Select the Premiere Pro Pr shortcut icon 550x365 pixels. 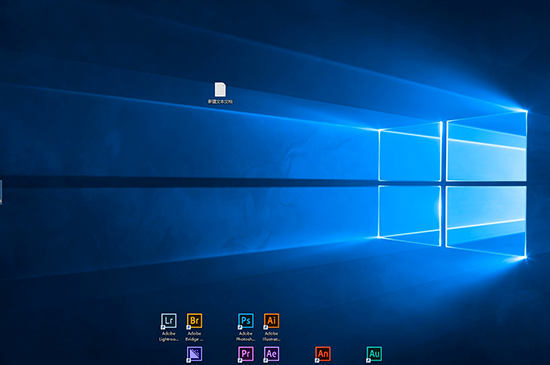tap(246, 354)
